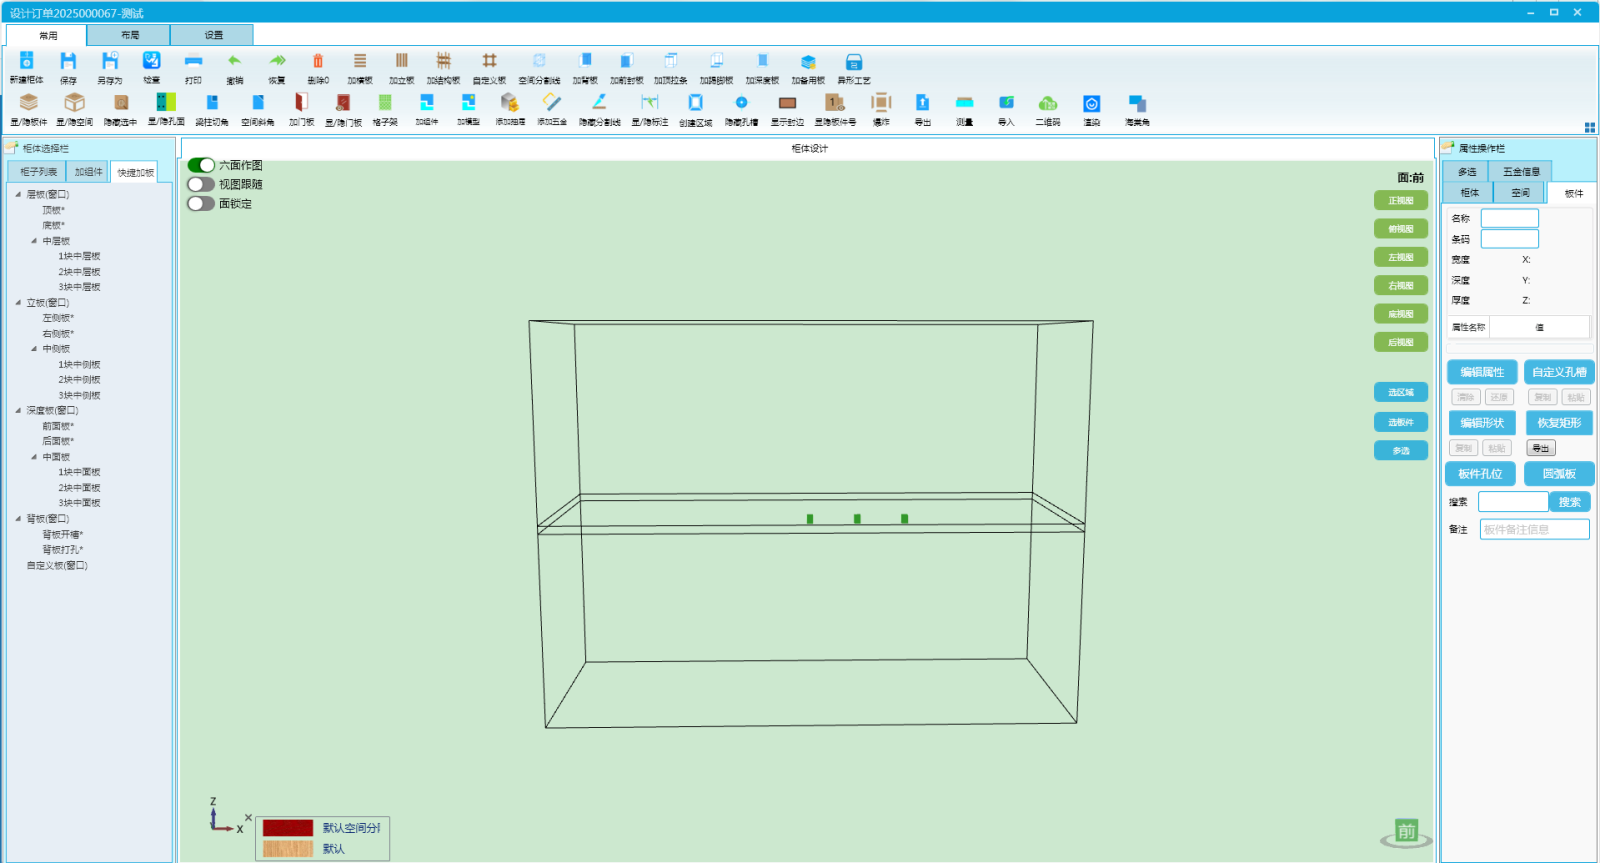Click the 保存 save icon
Screen dimensions: 1600x863
pyautogui.click(x=68, y=62)
